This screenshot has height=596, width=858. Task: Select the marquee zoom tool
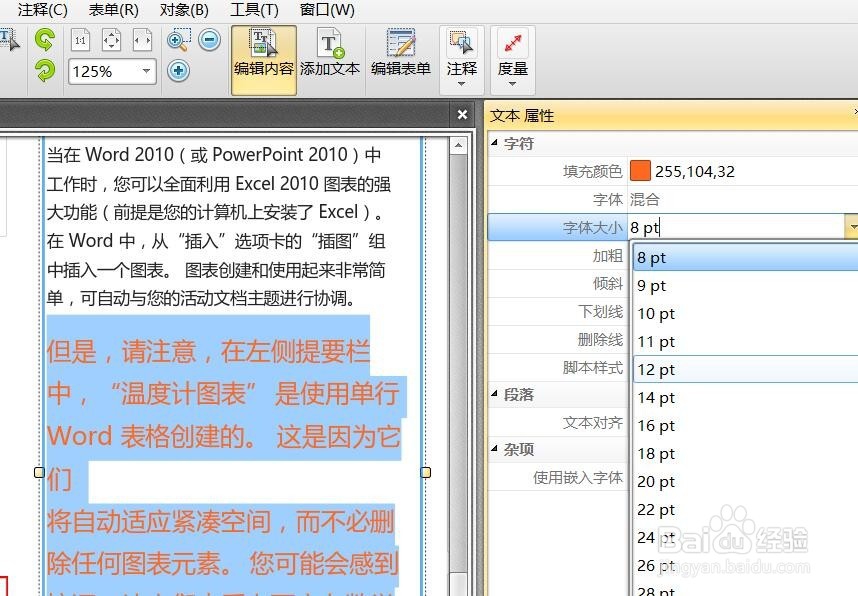(178, 40)
